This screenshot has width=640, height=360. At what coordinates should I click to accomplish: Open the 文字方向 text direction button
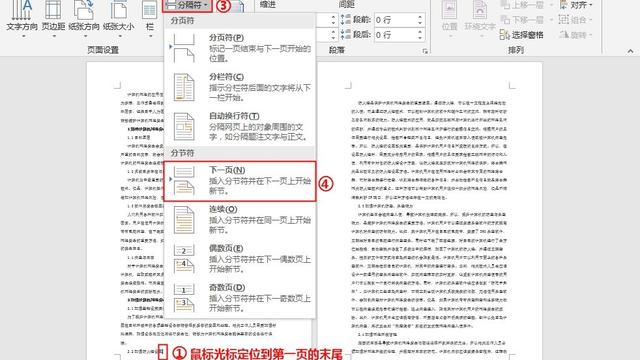(22, 18)
